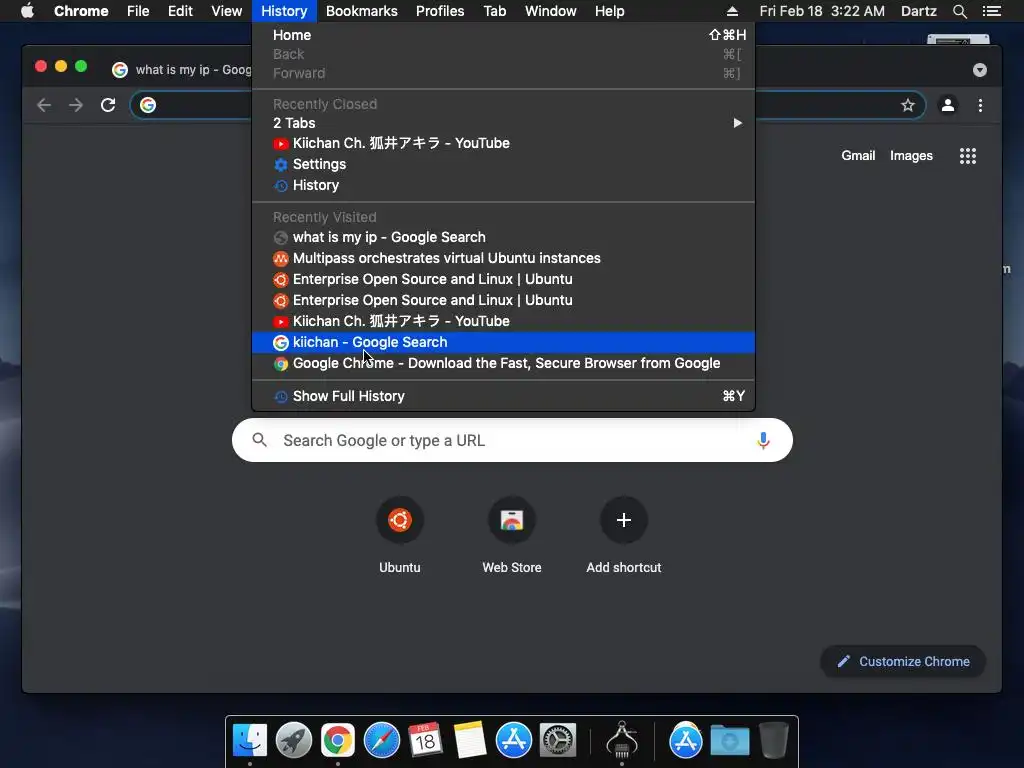Open Notes from the Dock
The height and width of the screenshot is (768, 1024).
tap(470, 741)
